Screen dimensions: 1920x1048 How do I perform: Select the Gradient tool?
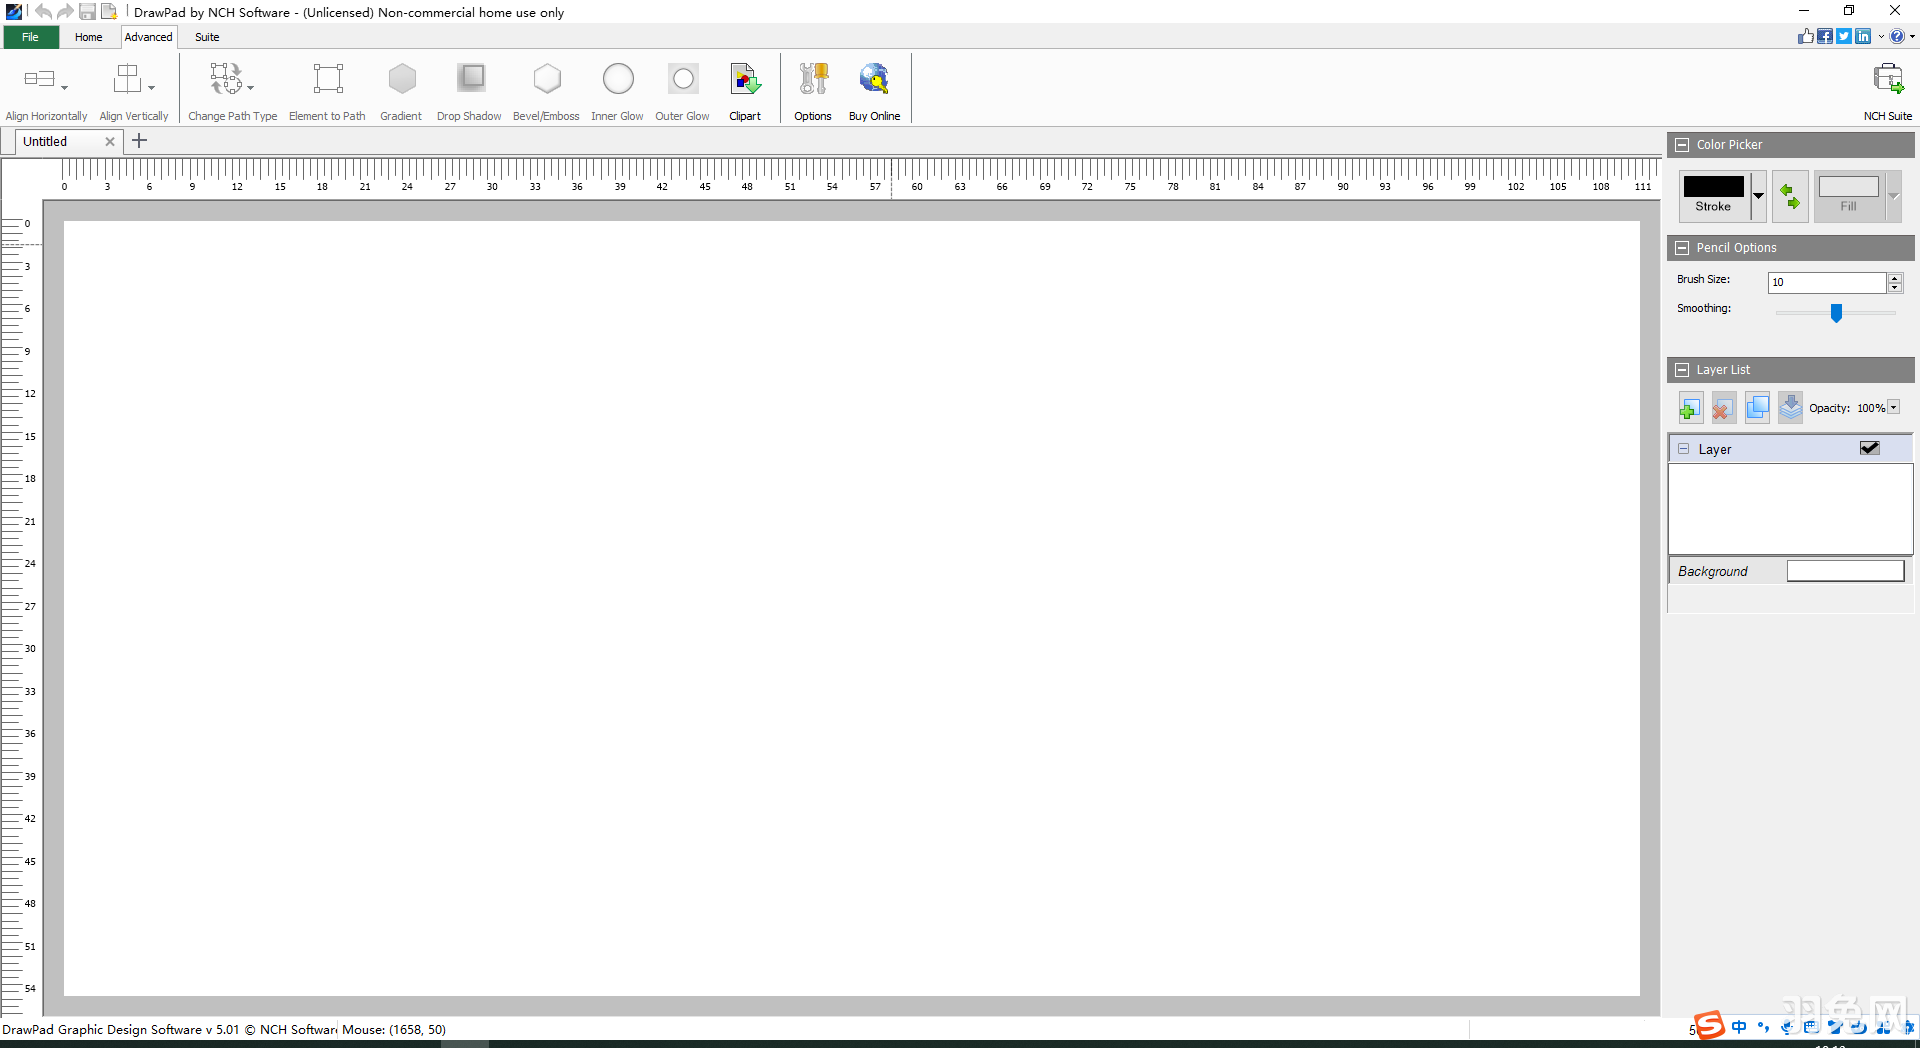point(401,88)
